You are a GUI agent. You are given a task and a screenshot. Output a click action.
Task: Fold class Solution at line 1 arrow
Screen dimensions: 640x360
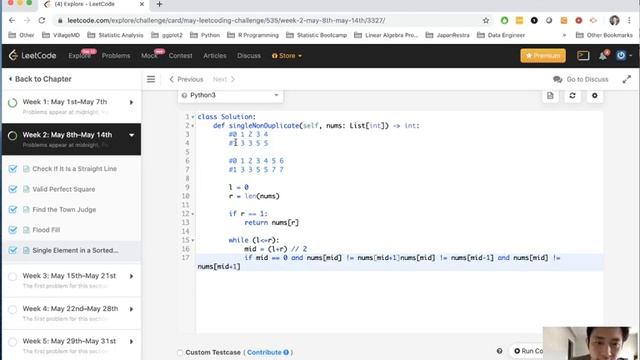coord(193,117)
